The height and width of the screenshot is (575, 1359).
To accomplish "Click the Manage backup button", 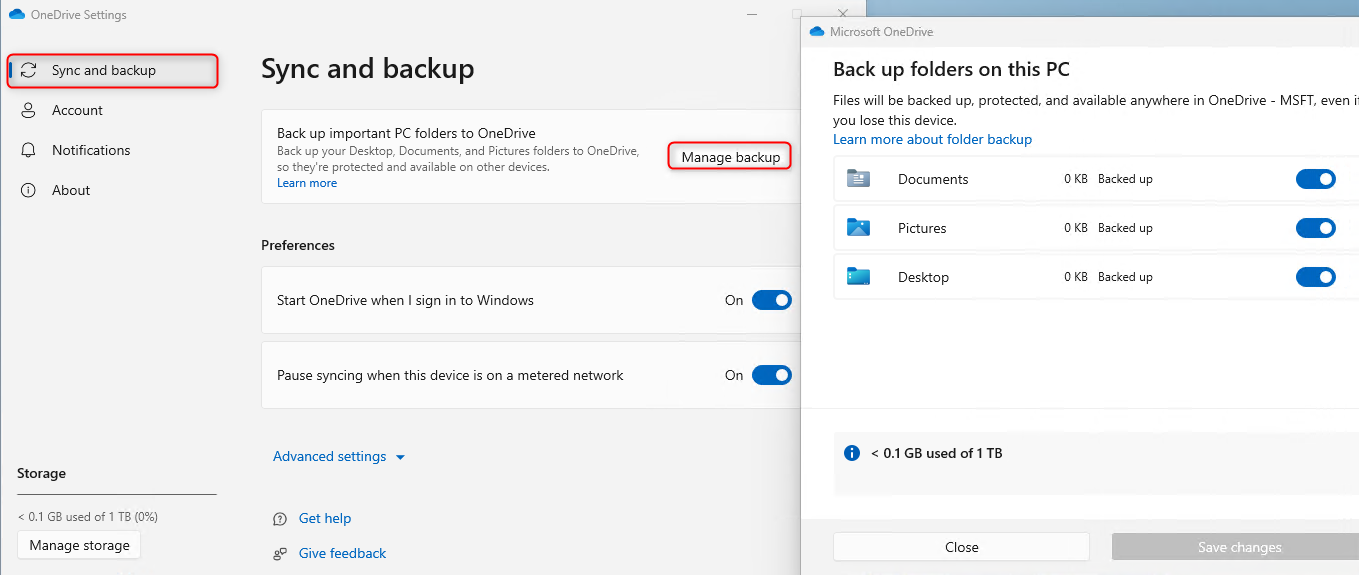I will point(730,157).
